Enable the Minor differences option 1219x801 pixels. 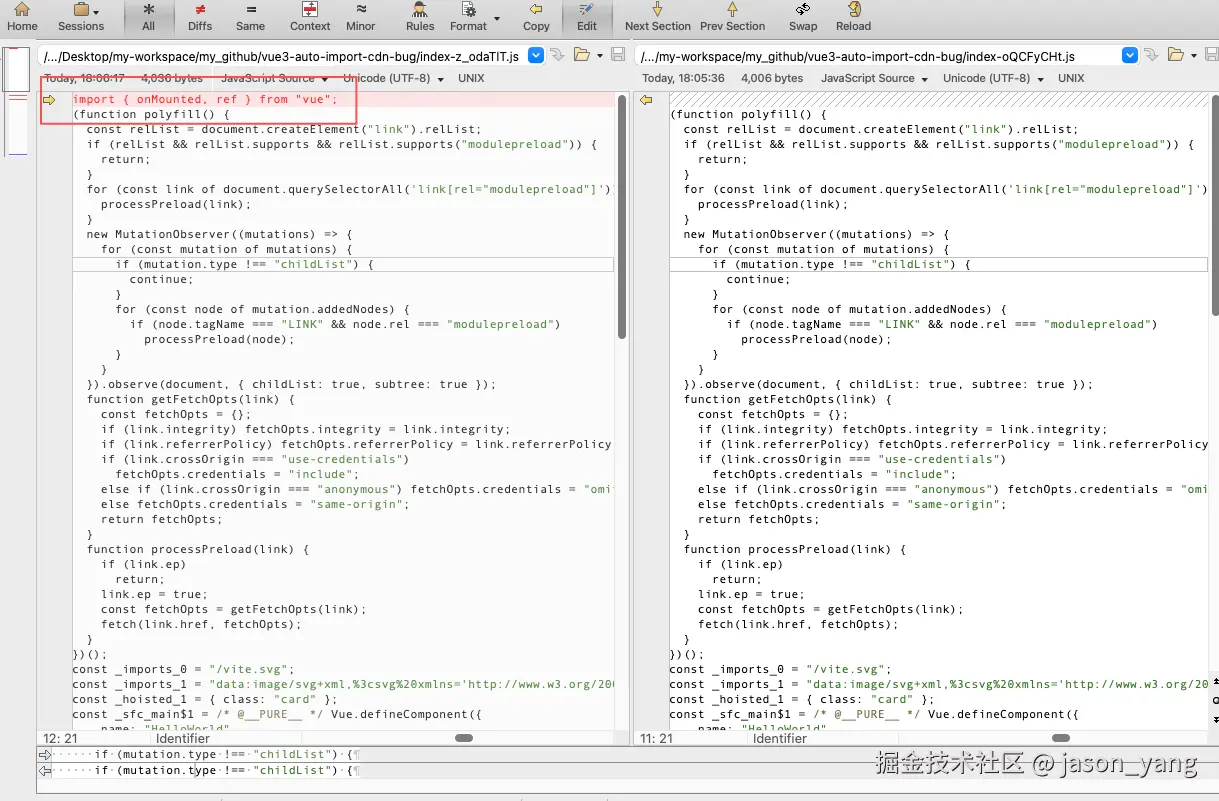[x=360, y=17]
